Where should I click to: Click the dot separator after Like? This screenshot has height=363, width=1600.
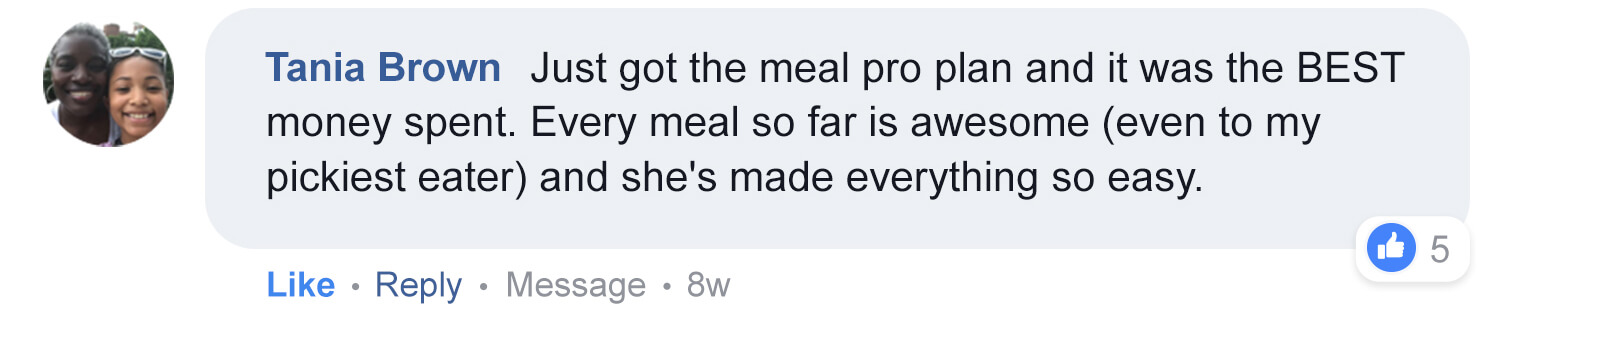coord(355,287)
